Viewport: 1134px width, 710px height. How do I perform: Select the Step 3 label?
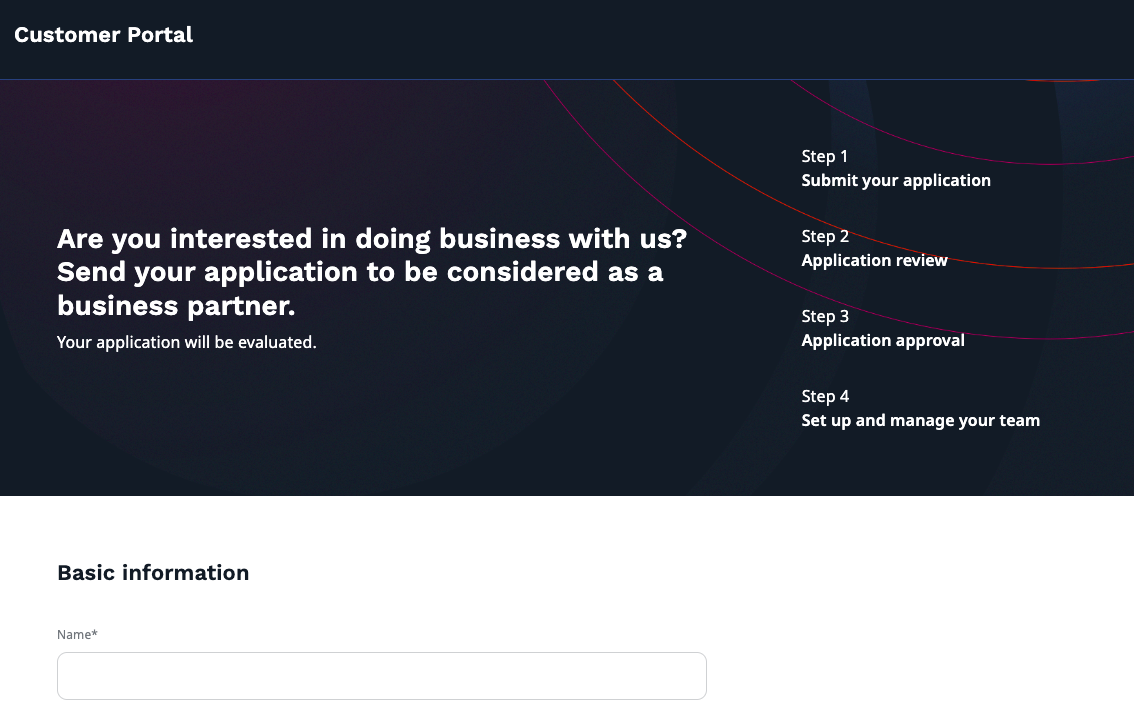click(x=824, y=316)
